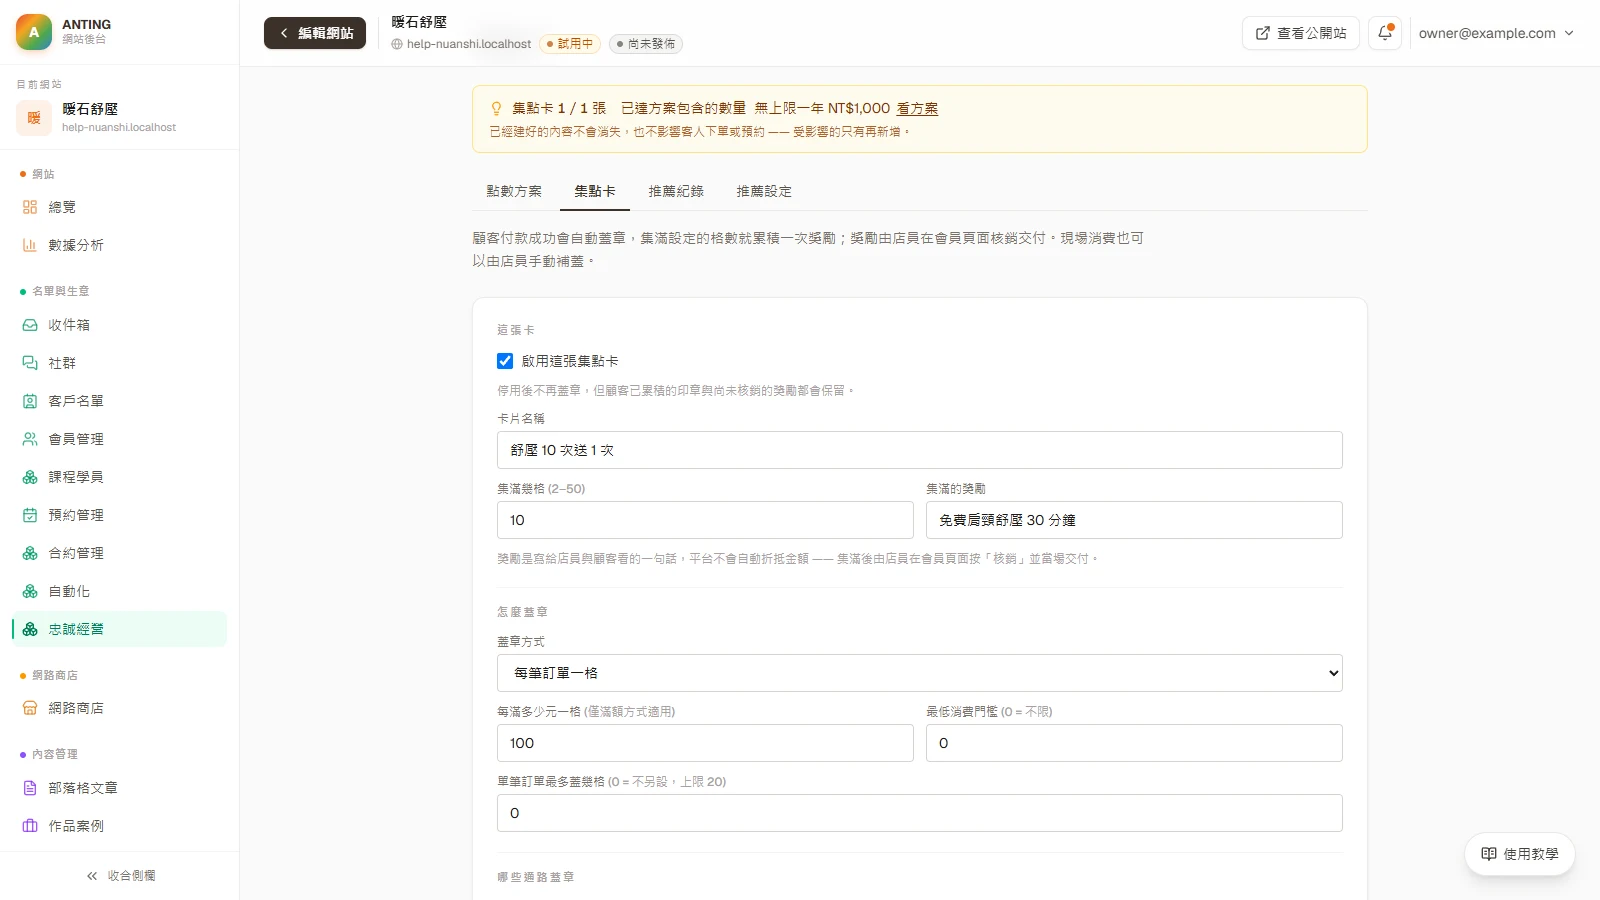The image size is (1600, 900).
Task: Click the 查看公開站 button
Action: (x=1301, y=33)
